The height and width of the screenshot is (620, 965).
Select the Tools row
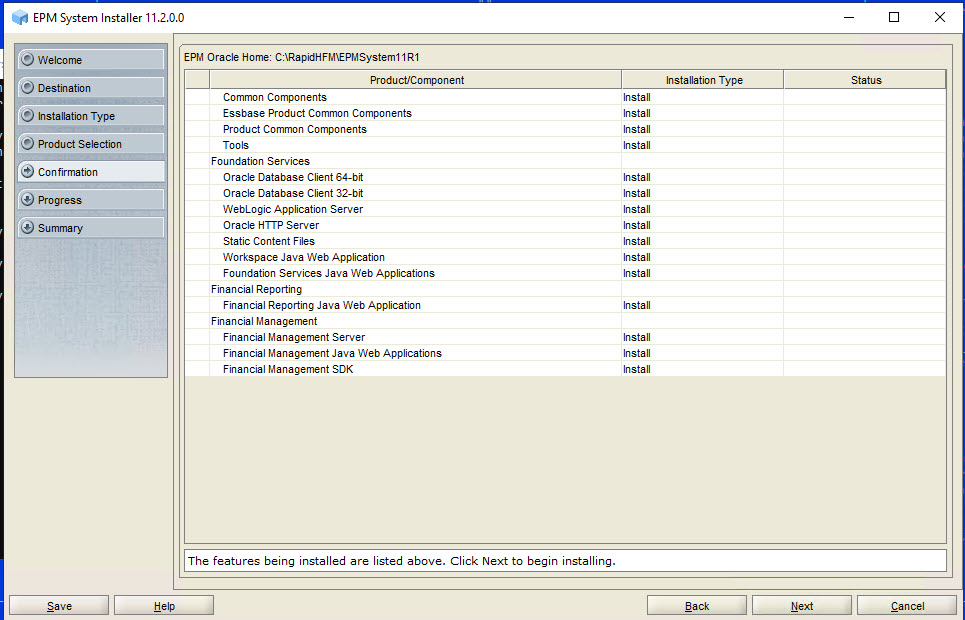[x=565, y=145]
